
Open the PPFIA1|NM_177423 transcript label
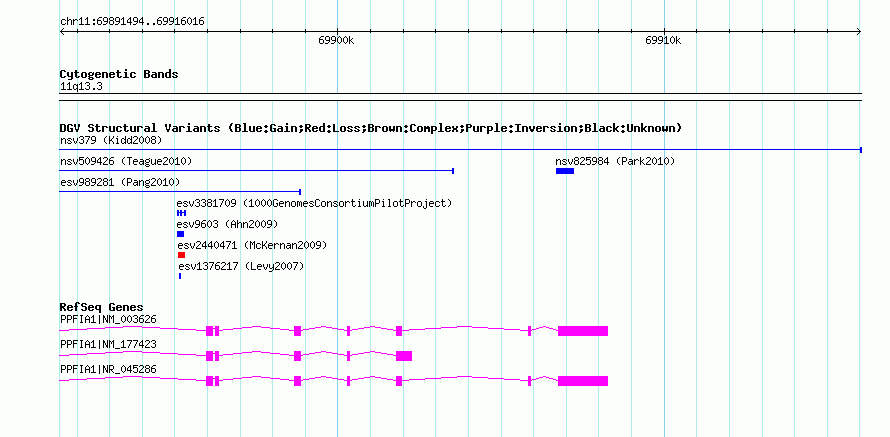pyautogui.click(x=108, y=344)
